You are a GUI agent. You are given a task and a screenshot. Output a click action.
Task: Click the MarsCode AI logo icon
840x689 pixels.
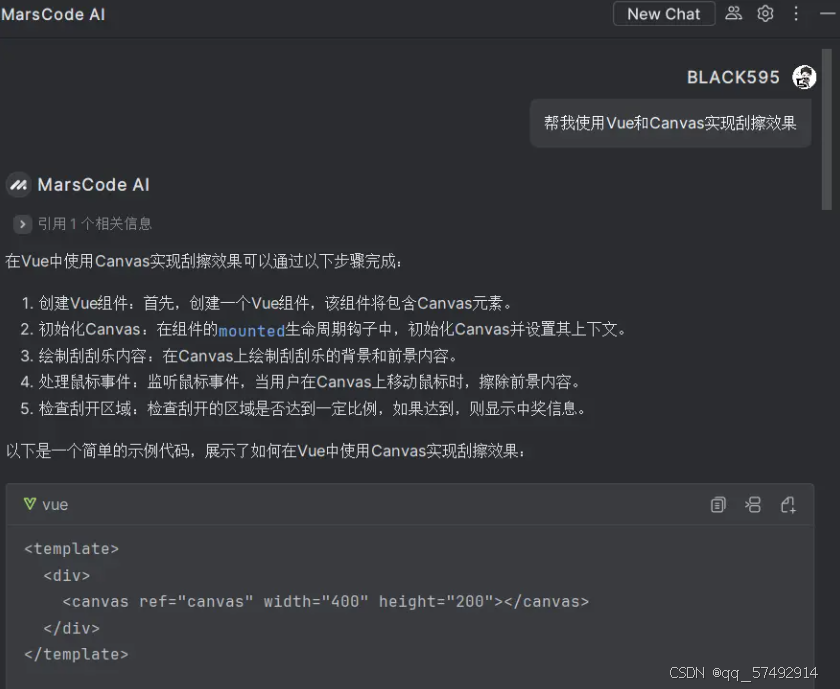pos(19,185)
